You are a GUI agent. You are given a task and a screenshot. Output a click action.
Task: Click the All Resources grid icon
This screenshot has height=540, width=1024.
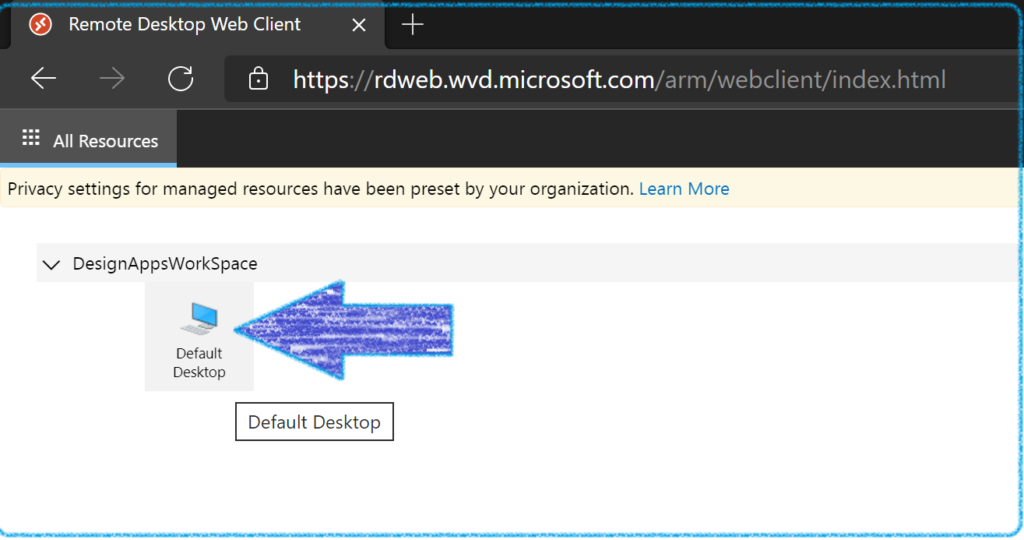(31, 138)
